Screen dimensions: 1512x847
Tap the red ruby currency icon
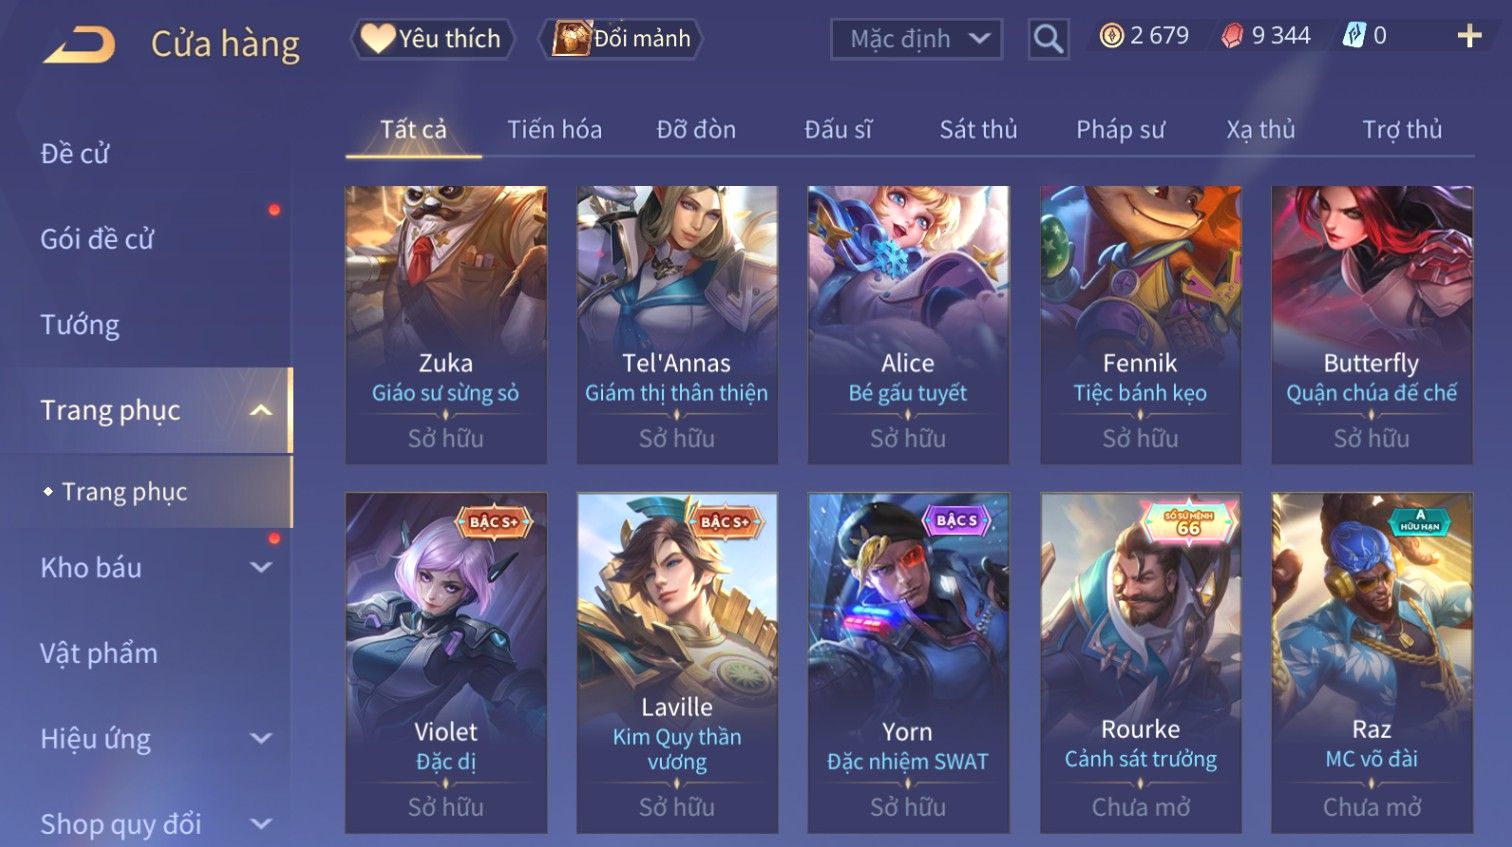(1232, 37)
